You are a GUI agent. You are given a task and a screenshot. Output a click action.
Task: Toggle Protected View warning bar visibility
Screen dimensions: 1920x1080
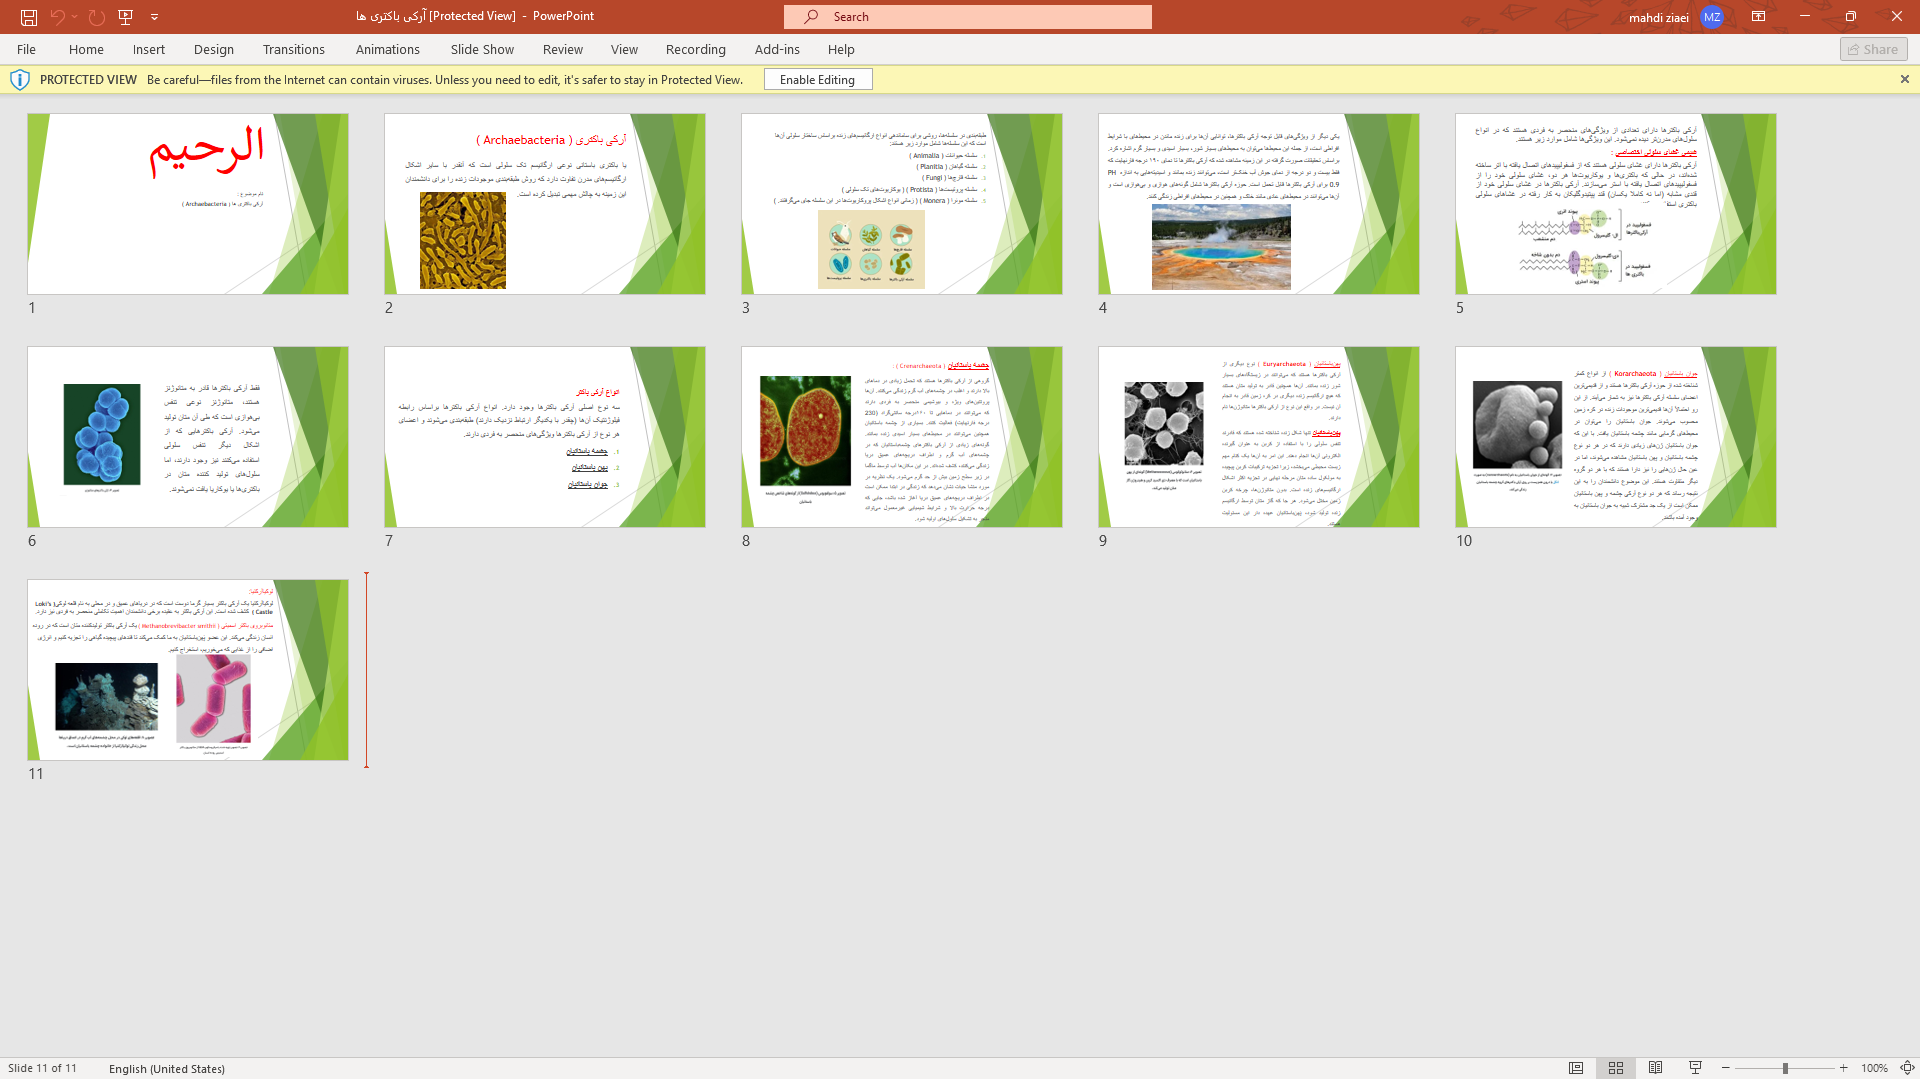pos(1904,79)
